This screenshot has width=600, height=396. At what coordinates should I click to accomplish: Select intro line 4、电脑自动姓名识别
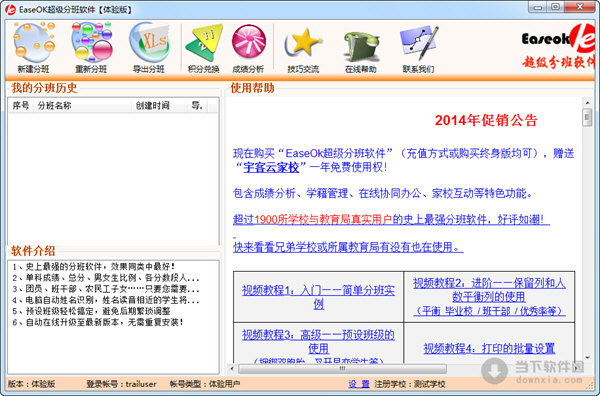tap(106, 300)
